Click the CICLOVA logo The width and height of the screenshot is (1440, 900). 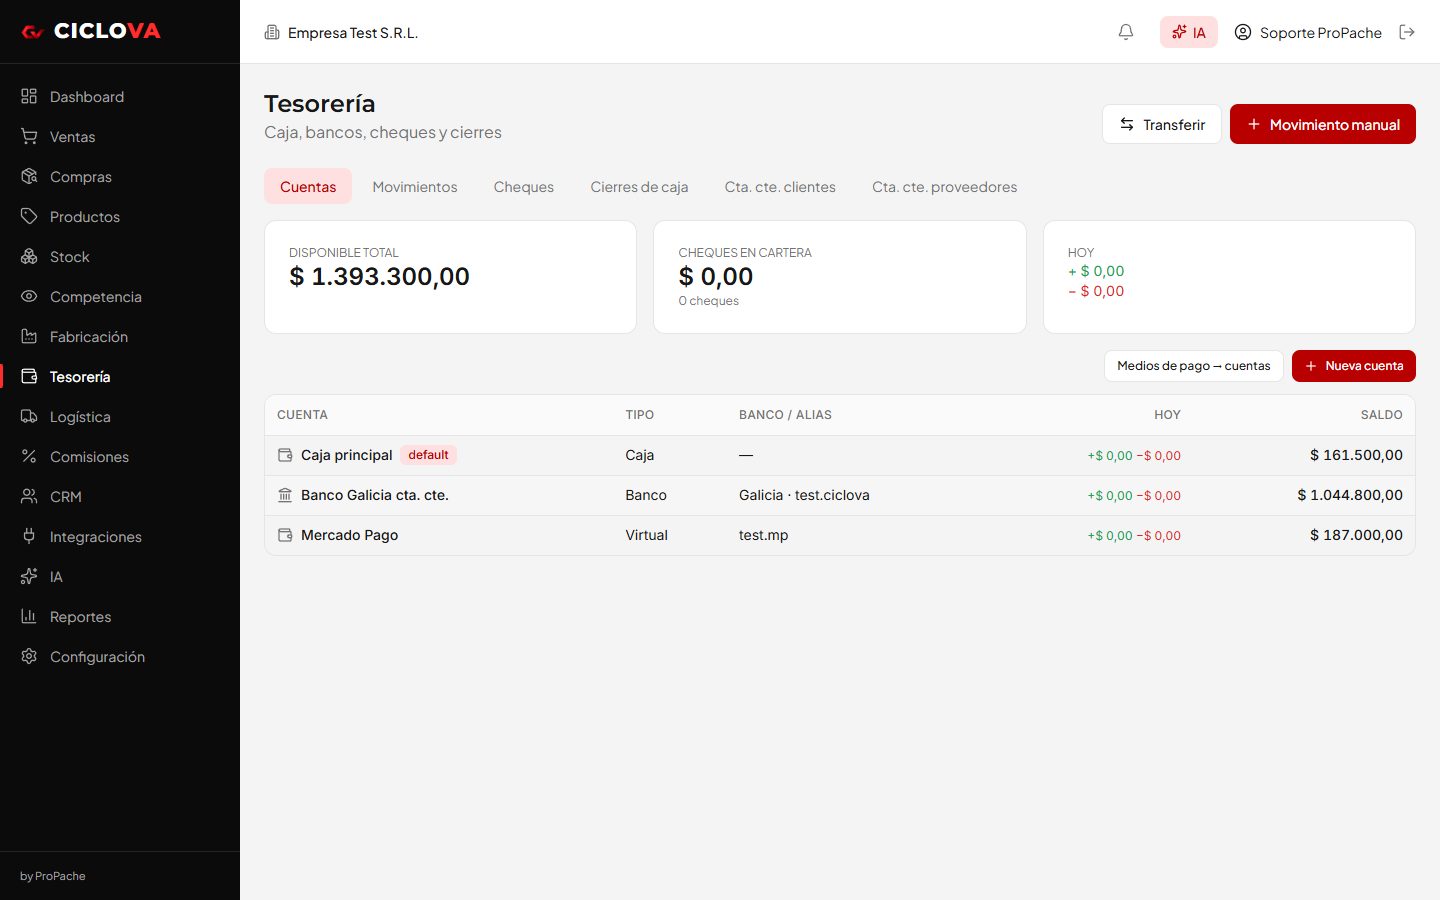pyautogui.click(x=91, y=31)
